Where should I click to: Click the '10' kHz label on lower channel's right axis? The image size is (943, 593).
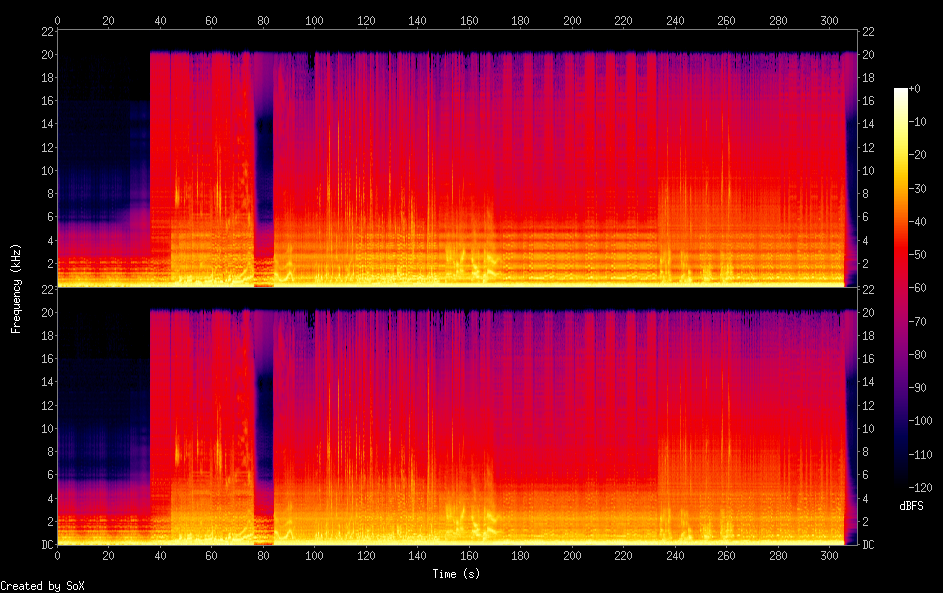pyautogui.click(x=868, y=428)
